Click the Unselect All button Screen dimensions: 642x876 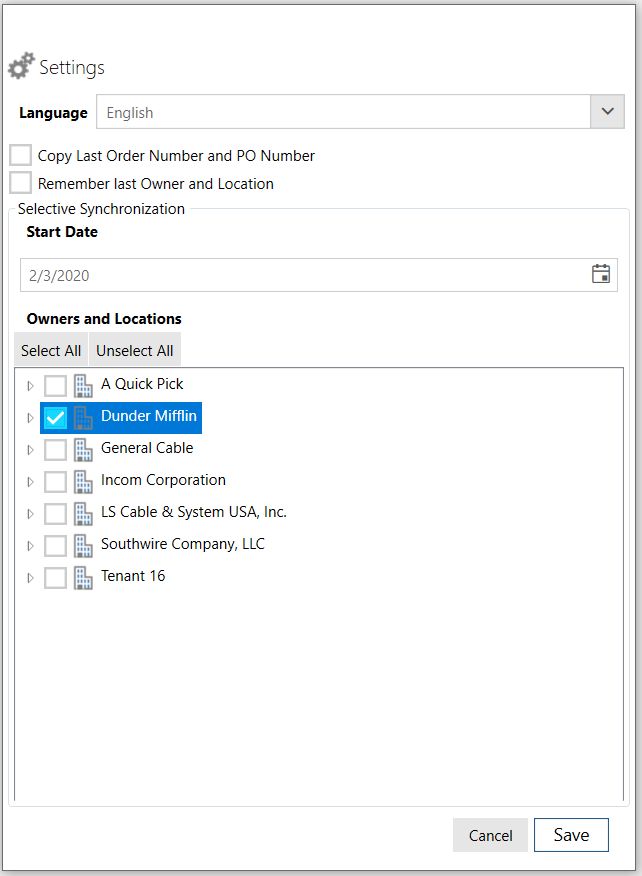(135, 350)
